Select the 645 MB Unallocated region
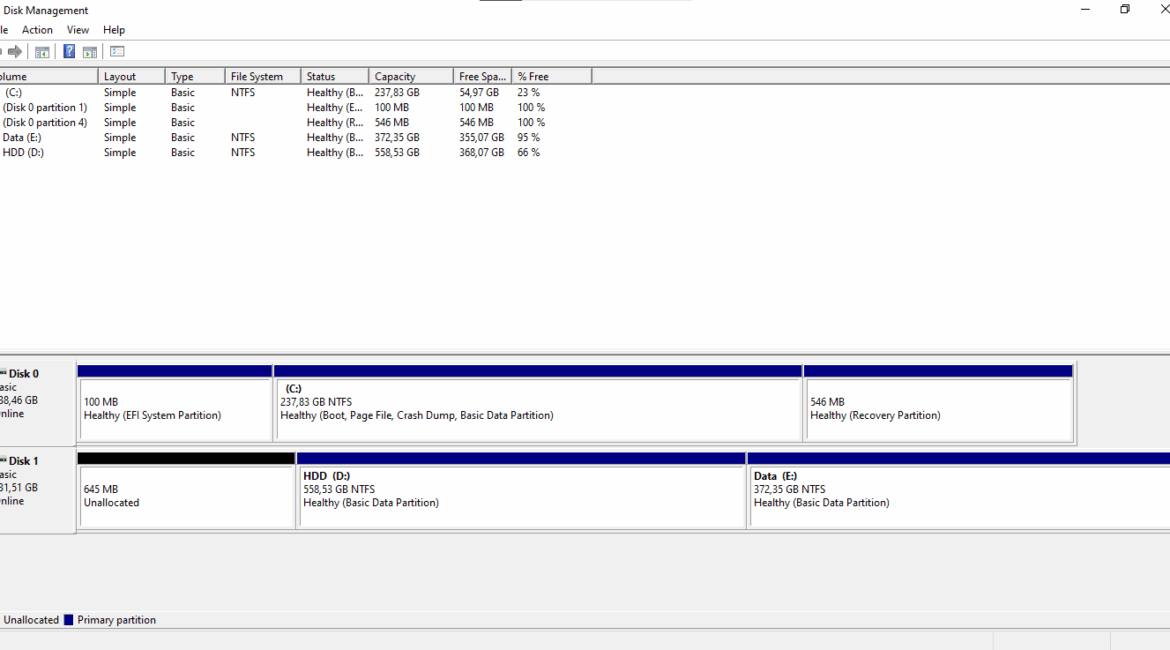 tap(186, 496)
